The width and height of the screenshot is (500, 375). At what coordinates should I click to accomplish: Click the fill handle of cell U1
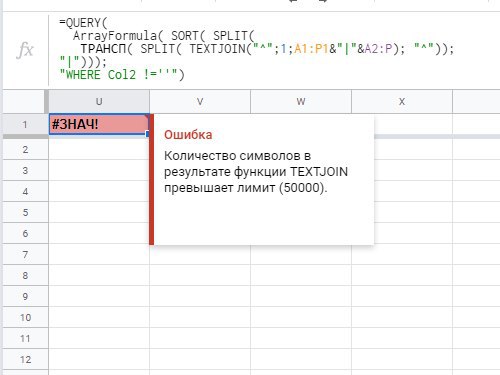148,134
